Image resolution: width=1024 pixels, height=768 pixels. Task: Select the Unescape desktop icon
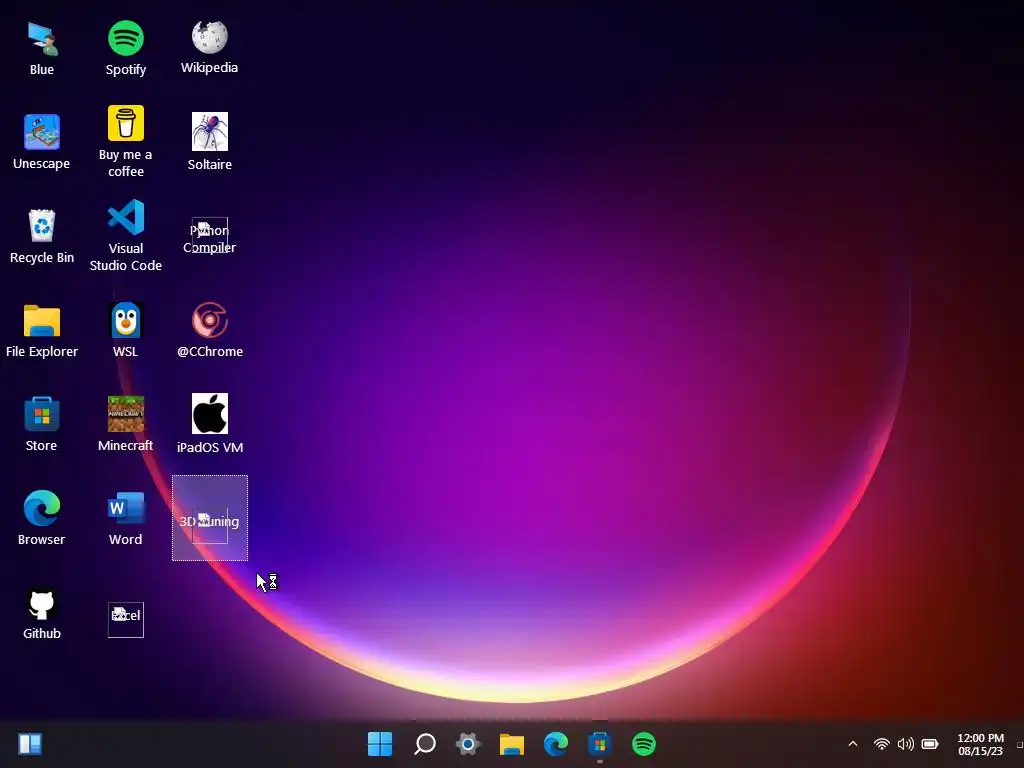(x=42, y=142)
